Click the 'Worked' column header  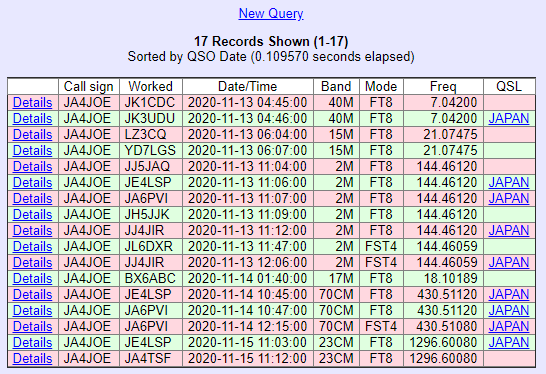click(x=150, y=86)
